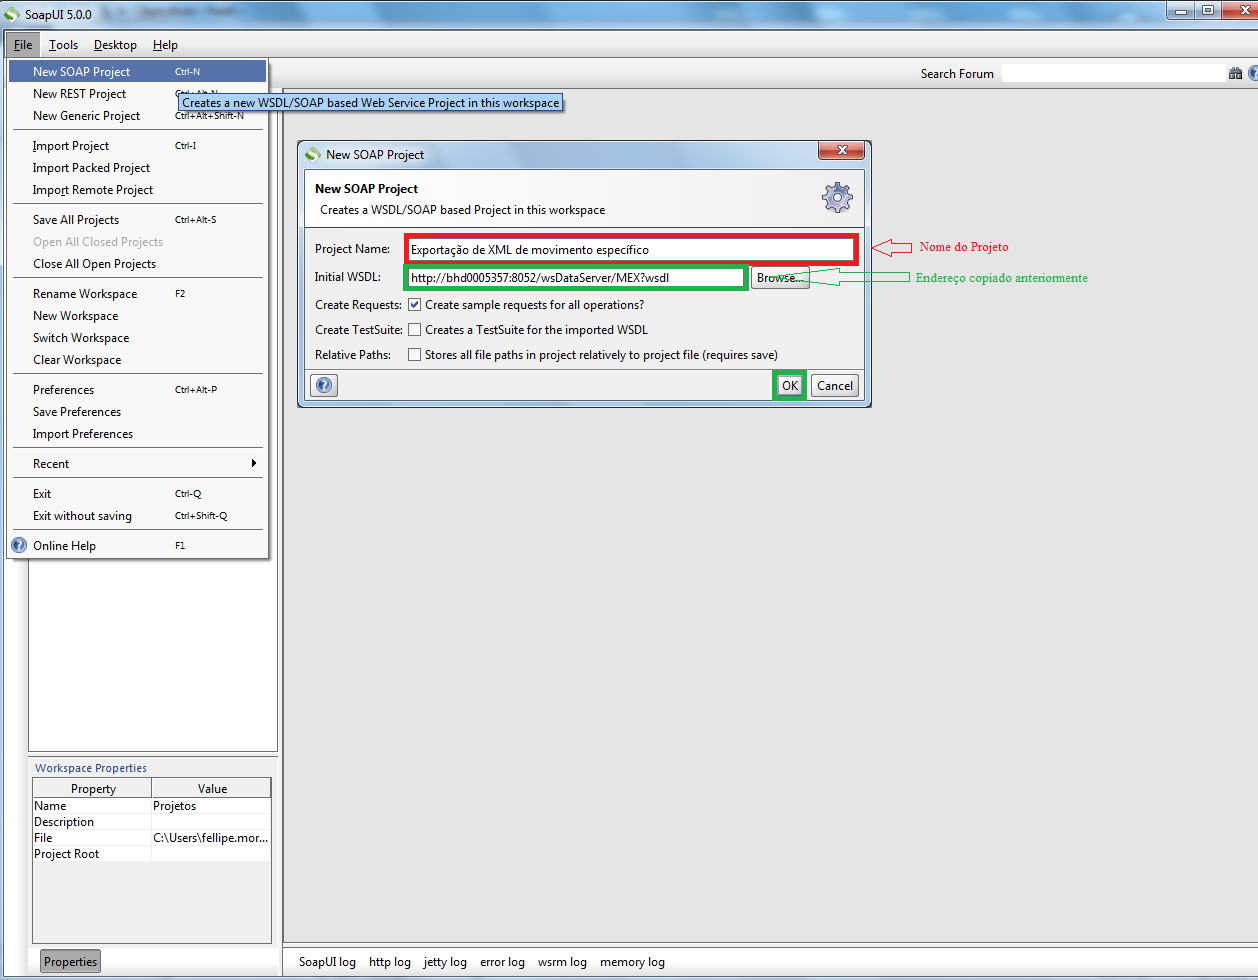This screenshot has width=1258, height=980.
Task: Select Exit menu item
Action: coord(137,494)
